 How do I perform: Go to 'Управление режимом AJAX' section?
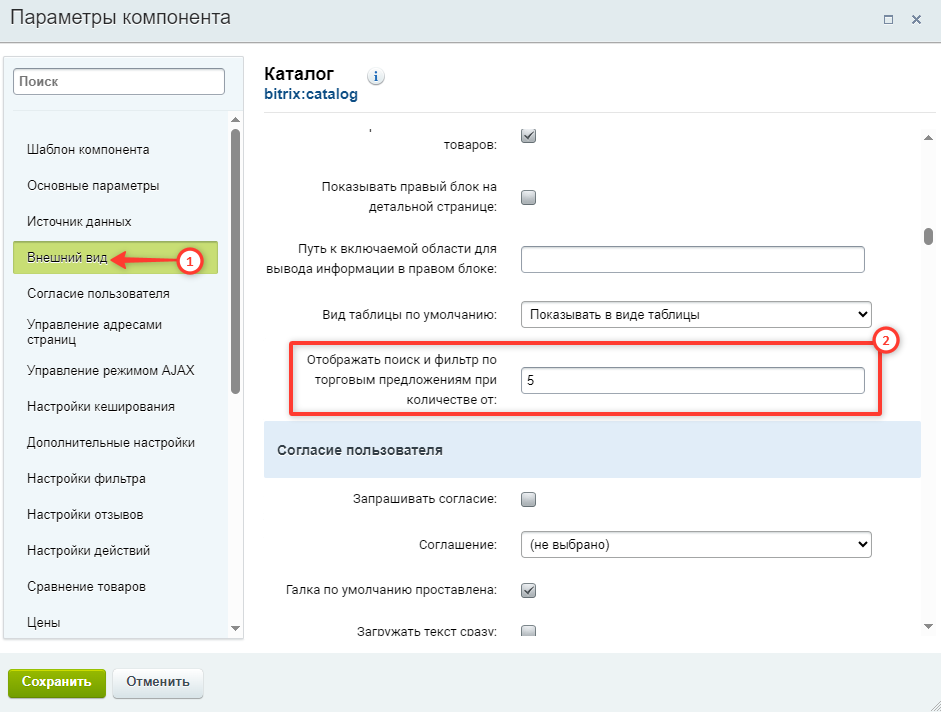tap(110, 370)
